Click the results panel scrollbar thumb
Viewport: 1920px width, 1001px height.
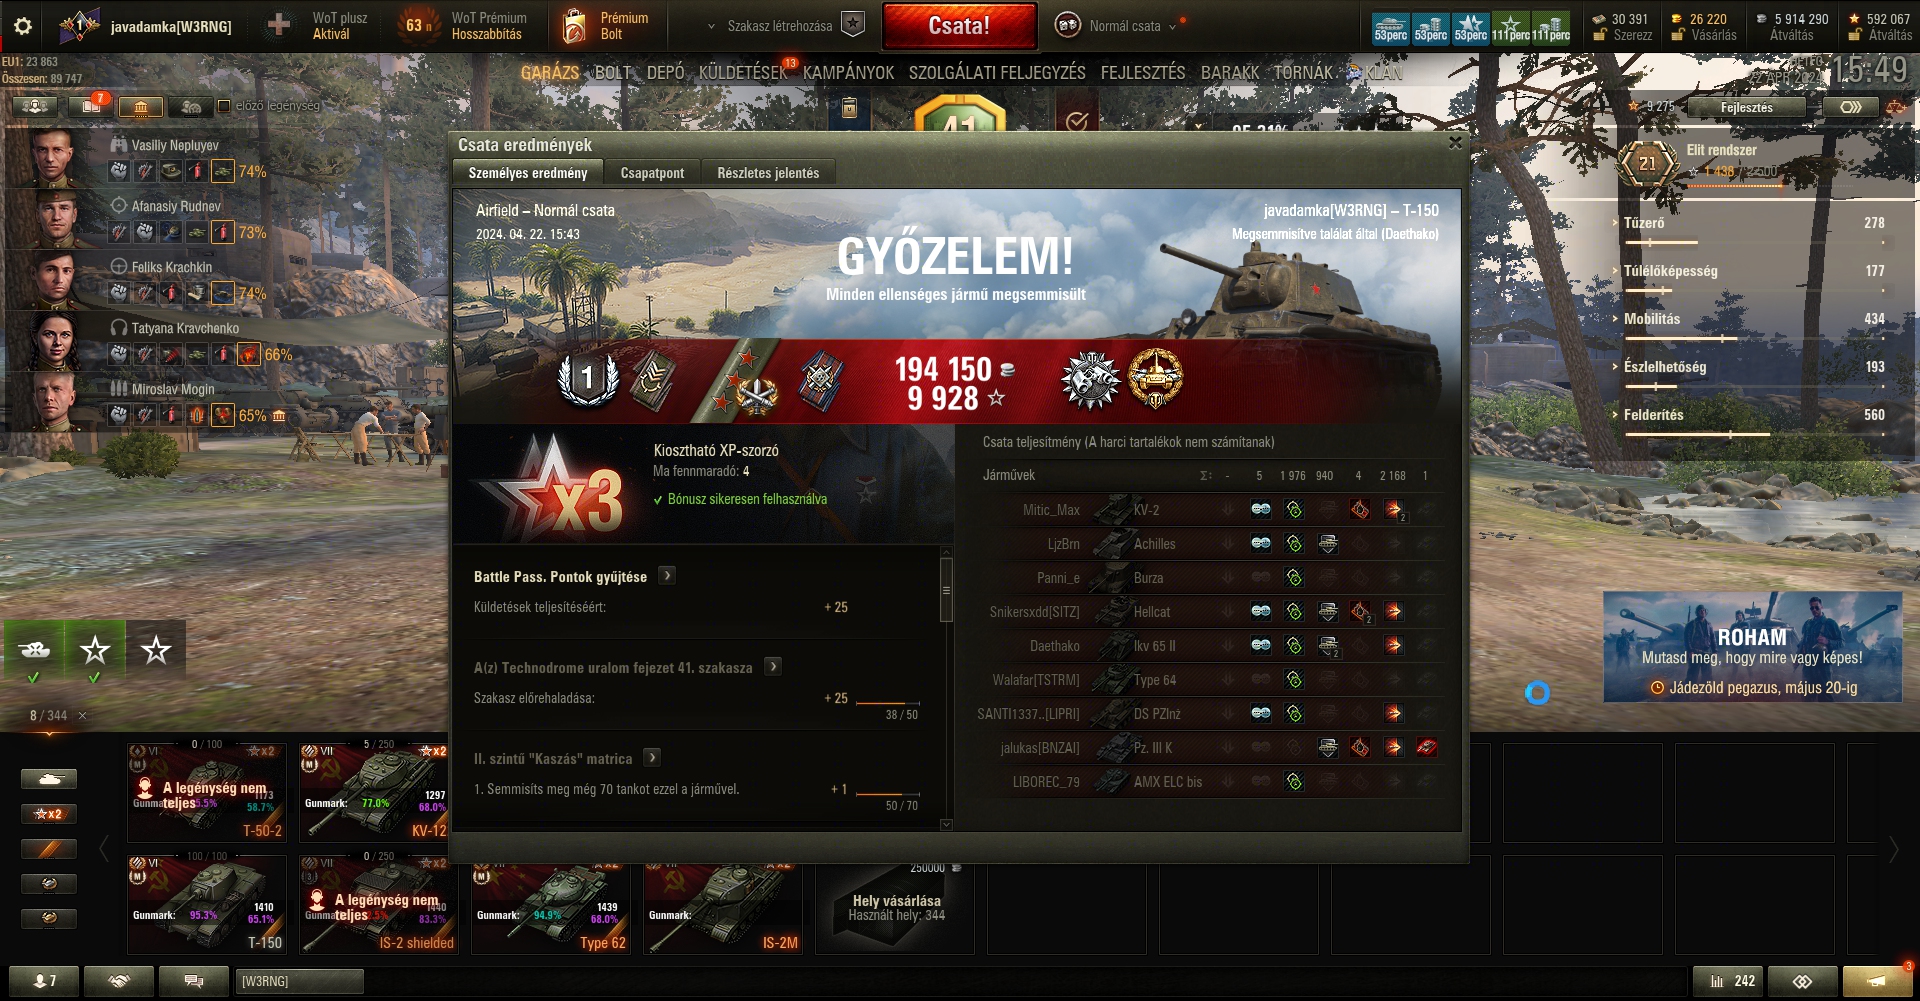click(946, 590)
